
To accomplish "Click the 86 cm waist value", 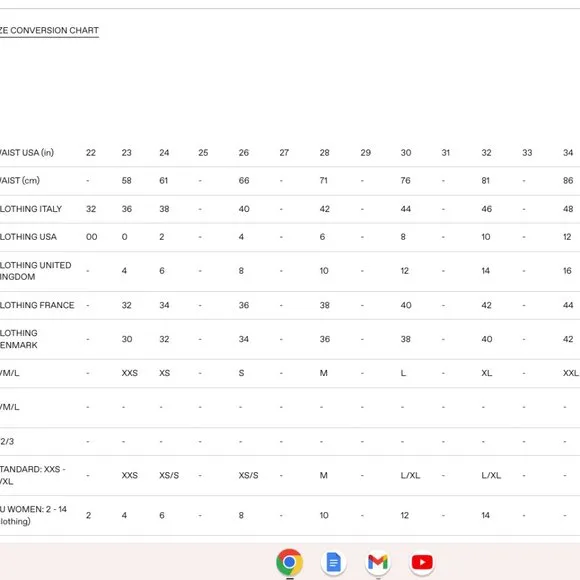I will coord(568,181).
